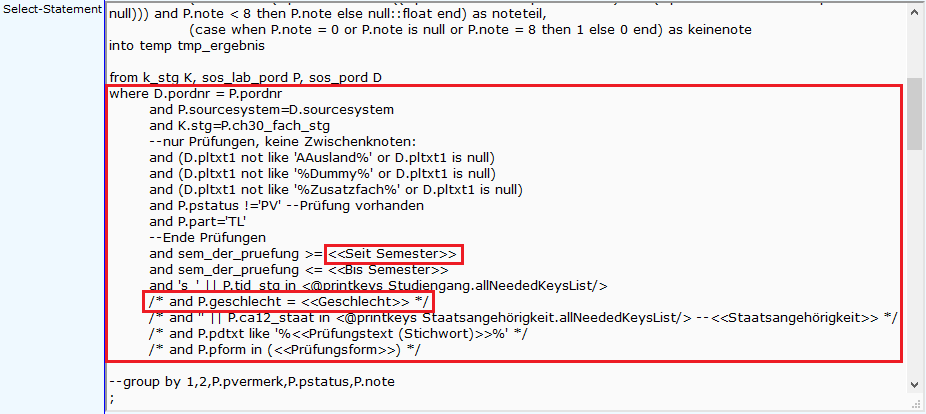
Task: Click the 'from k_stg K' line
Action: click(x=246, y=77)
